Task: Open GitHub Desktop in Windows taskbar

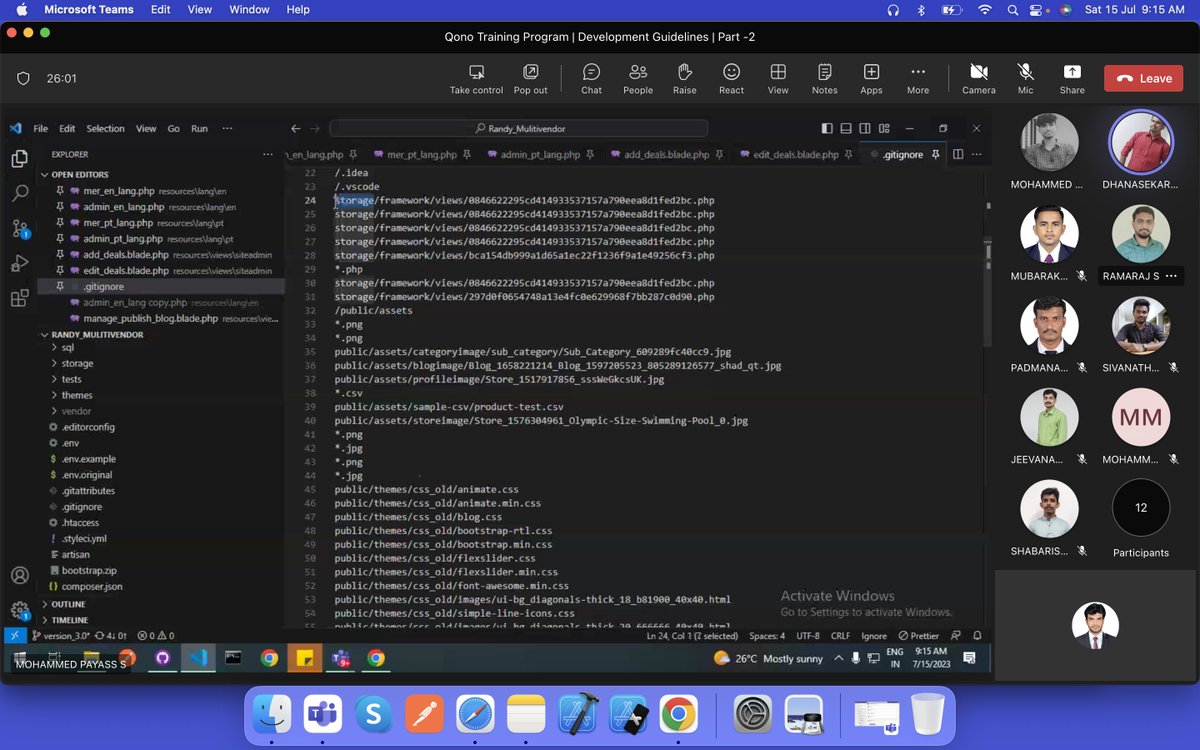Action: pos(163,658)
